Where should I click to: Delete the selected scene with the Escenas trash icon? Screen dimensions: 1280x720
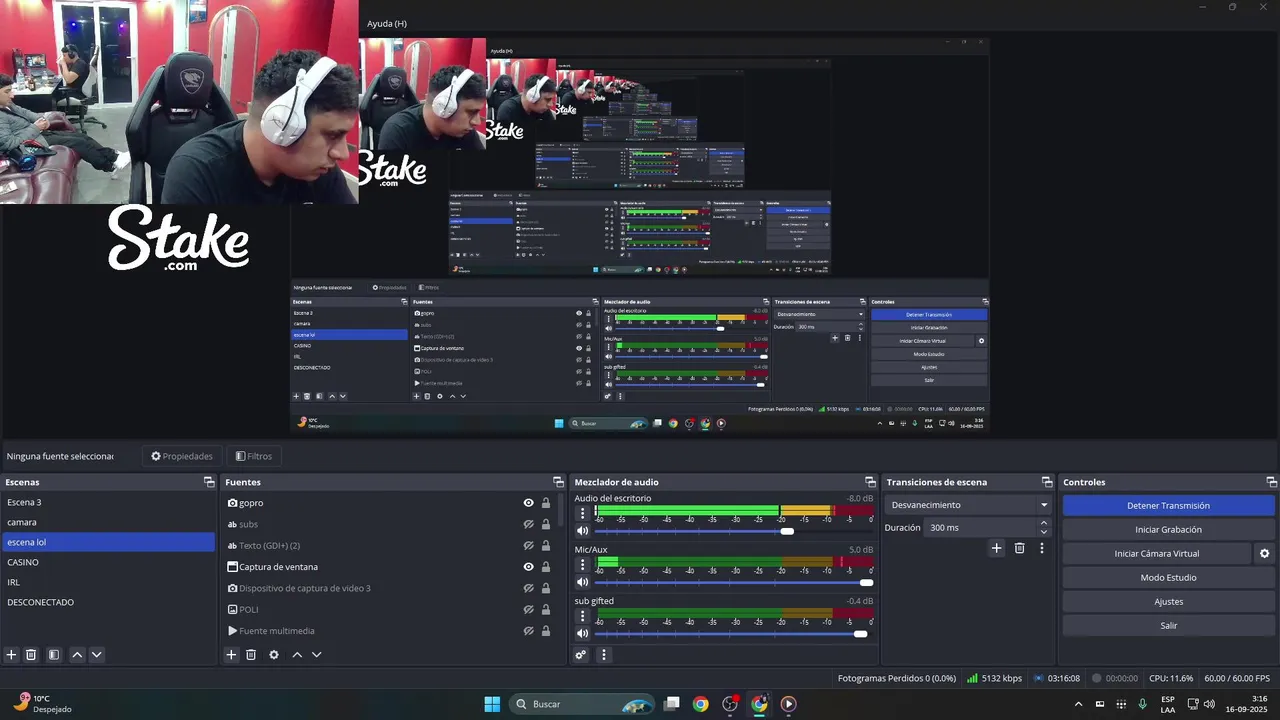tap(31, 655)
